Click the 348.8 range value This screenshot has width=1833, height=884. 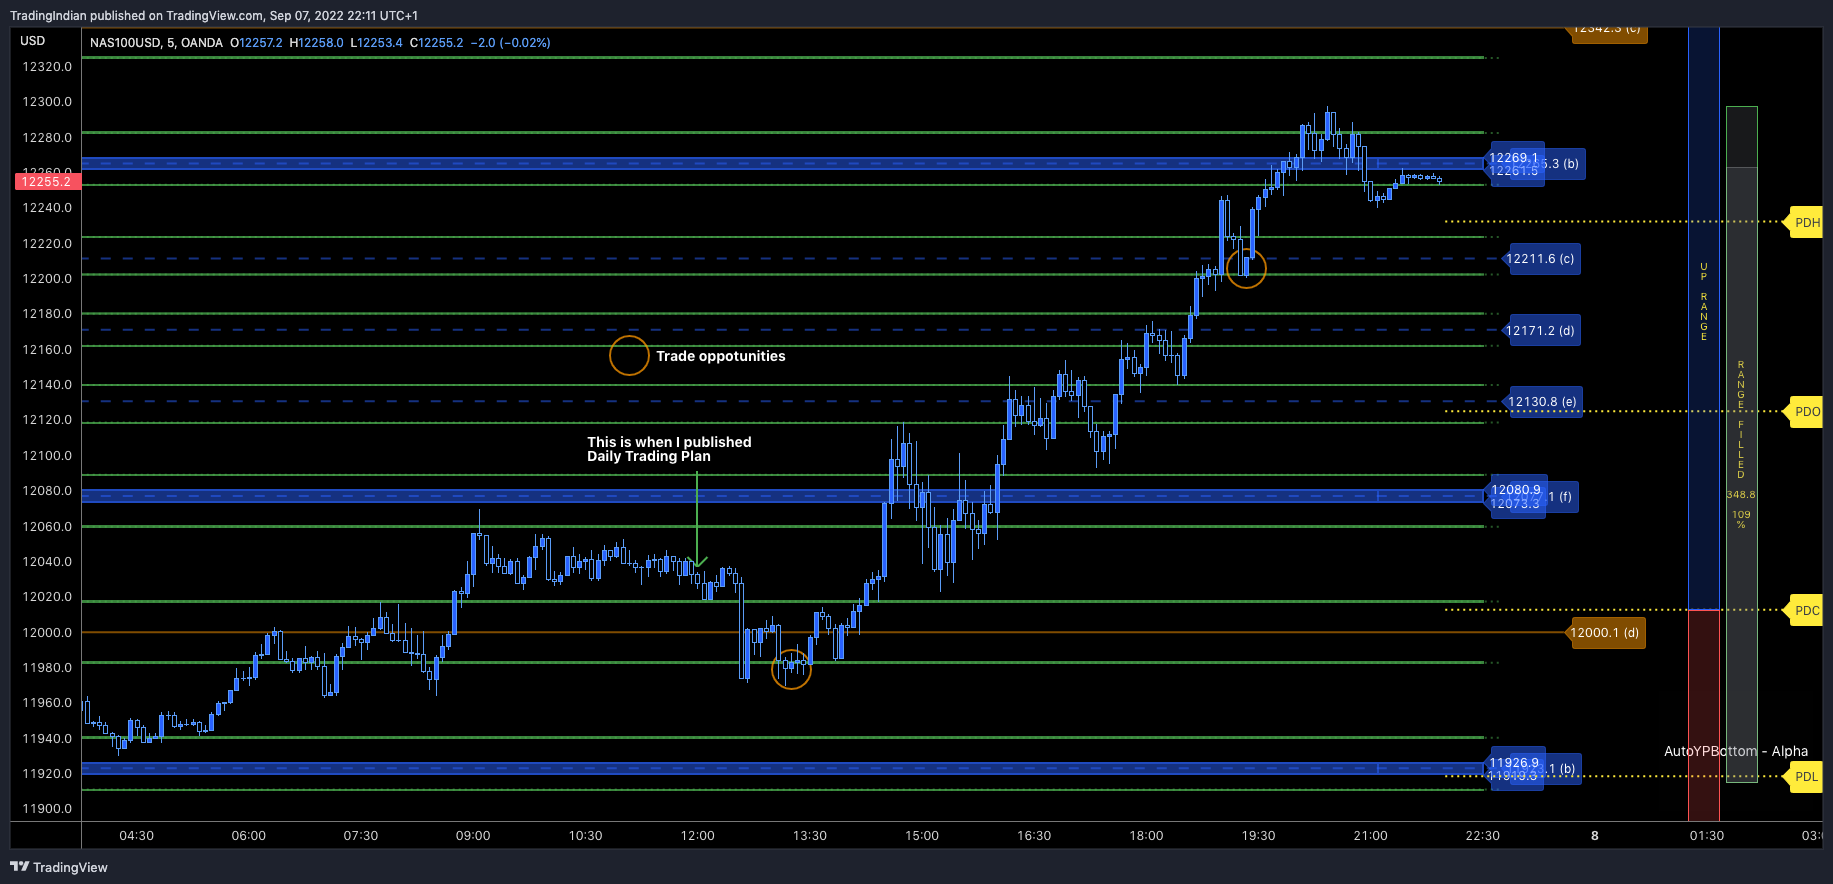click(1741, 495)
